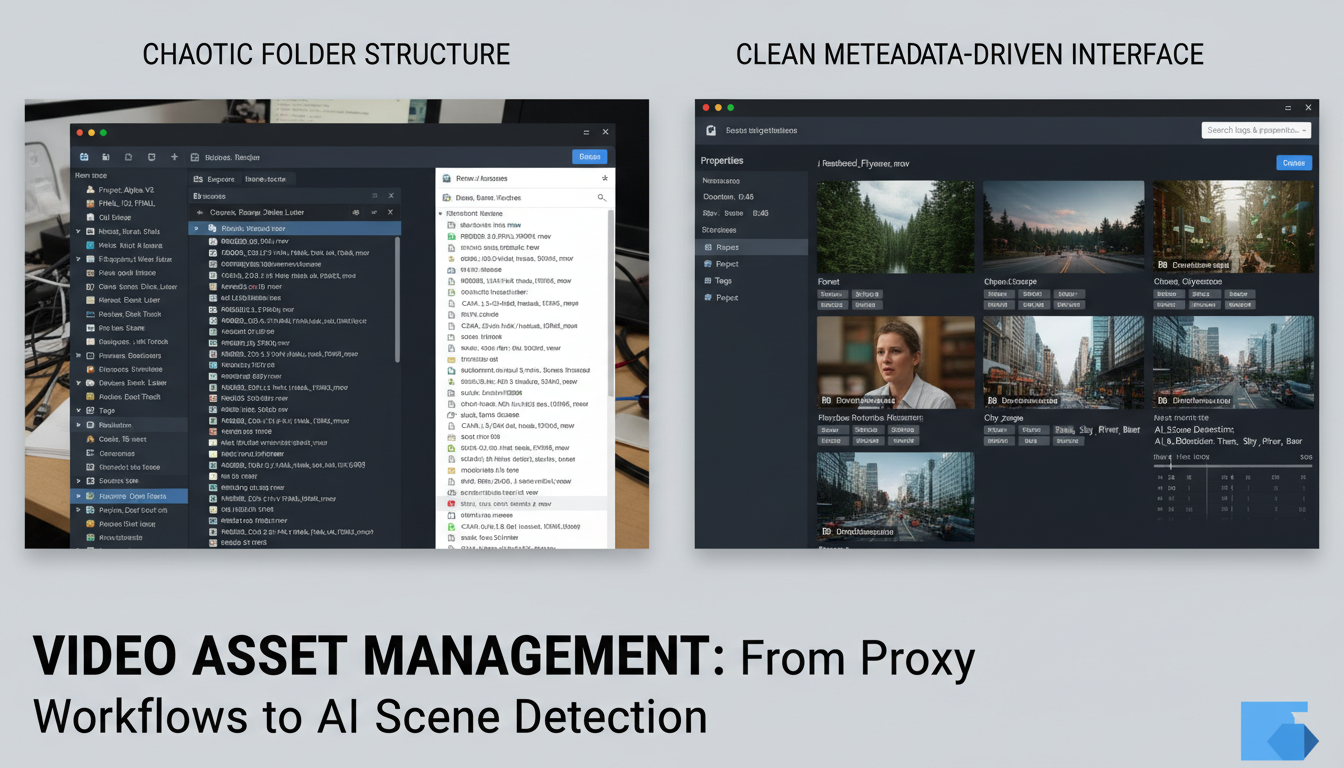Open the camera capture icon in the toolbar

[106, 157]
